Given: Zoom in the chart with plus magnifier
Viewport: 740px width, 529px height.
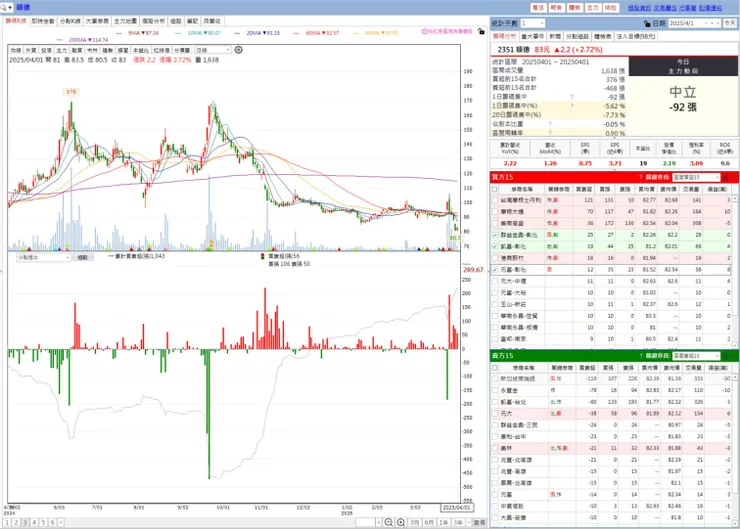Looking at the screenshot, I should tap(401, 522).
